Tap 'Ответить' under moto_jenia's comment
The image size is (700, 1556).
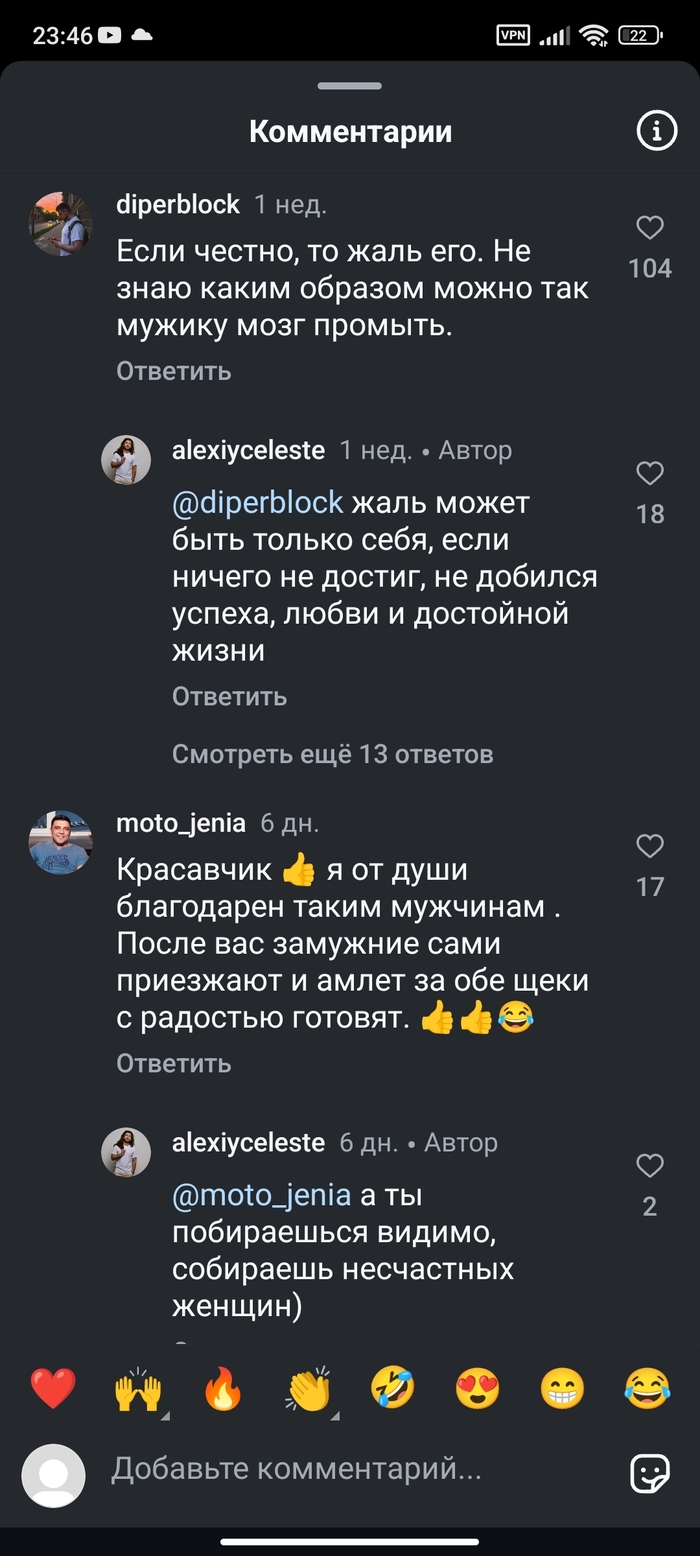[x=174, y=1063]
